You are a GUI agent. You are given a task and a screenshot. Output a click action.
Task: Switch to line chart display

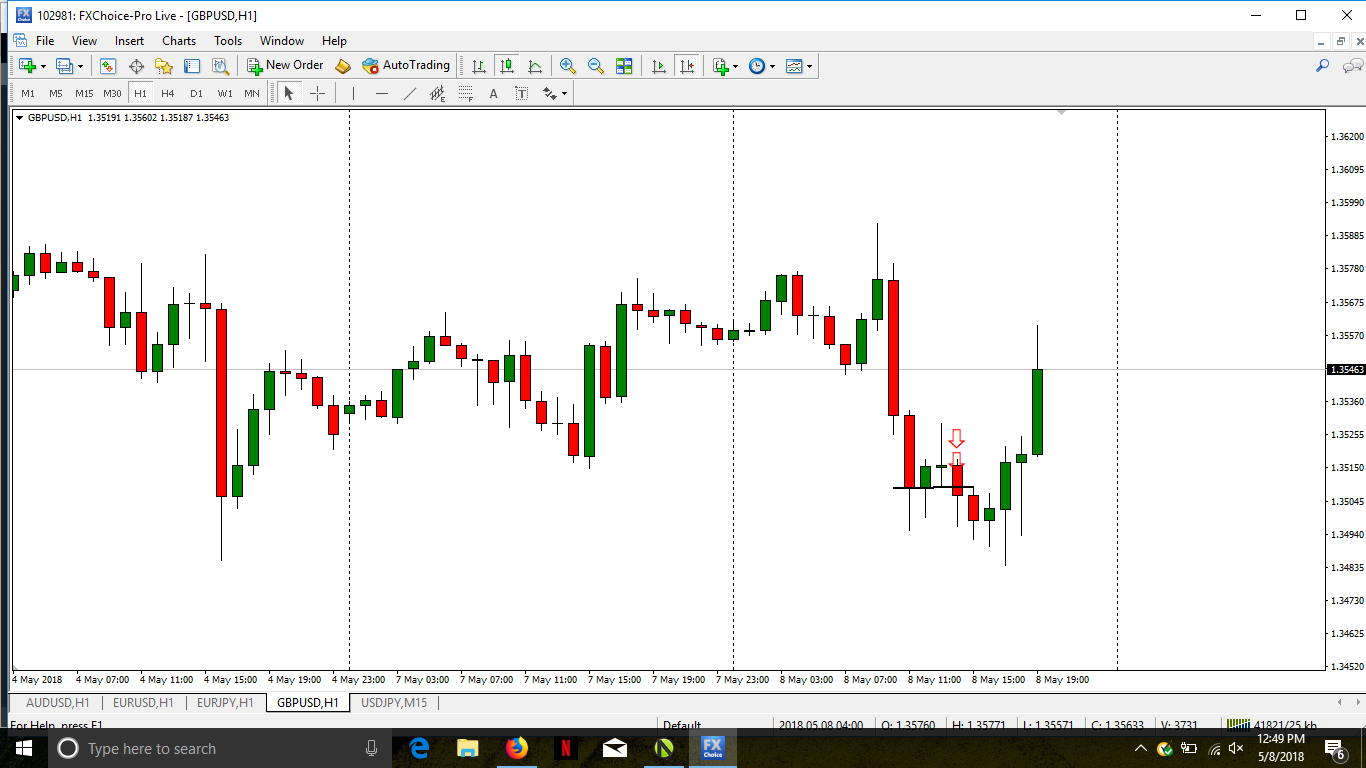(535, 66)
